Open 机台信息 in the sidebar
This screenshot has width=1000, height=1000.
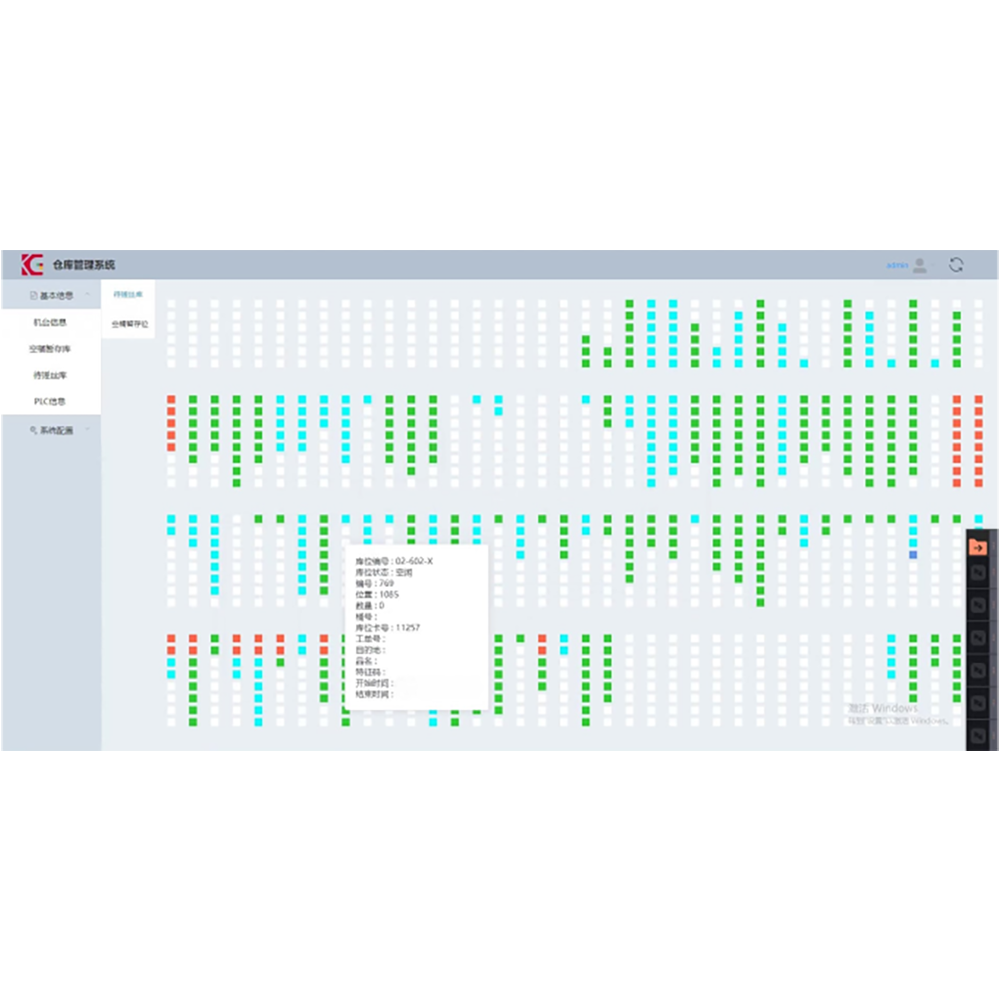click(50, 323)
